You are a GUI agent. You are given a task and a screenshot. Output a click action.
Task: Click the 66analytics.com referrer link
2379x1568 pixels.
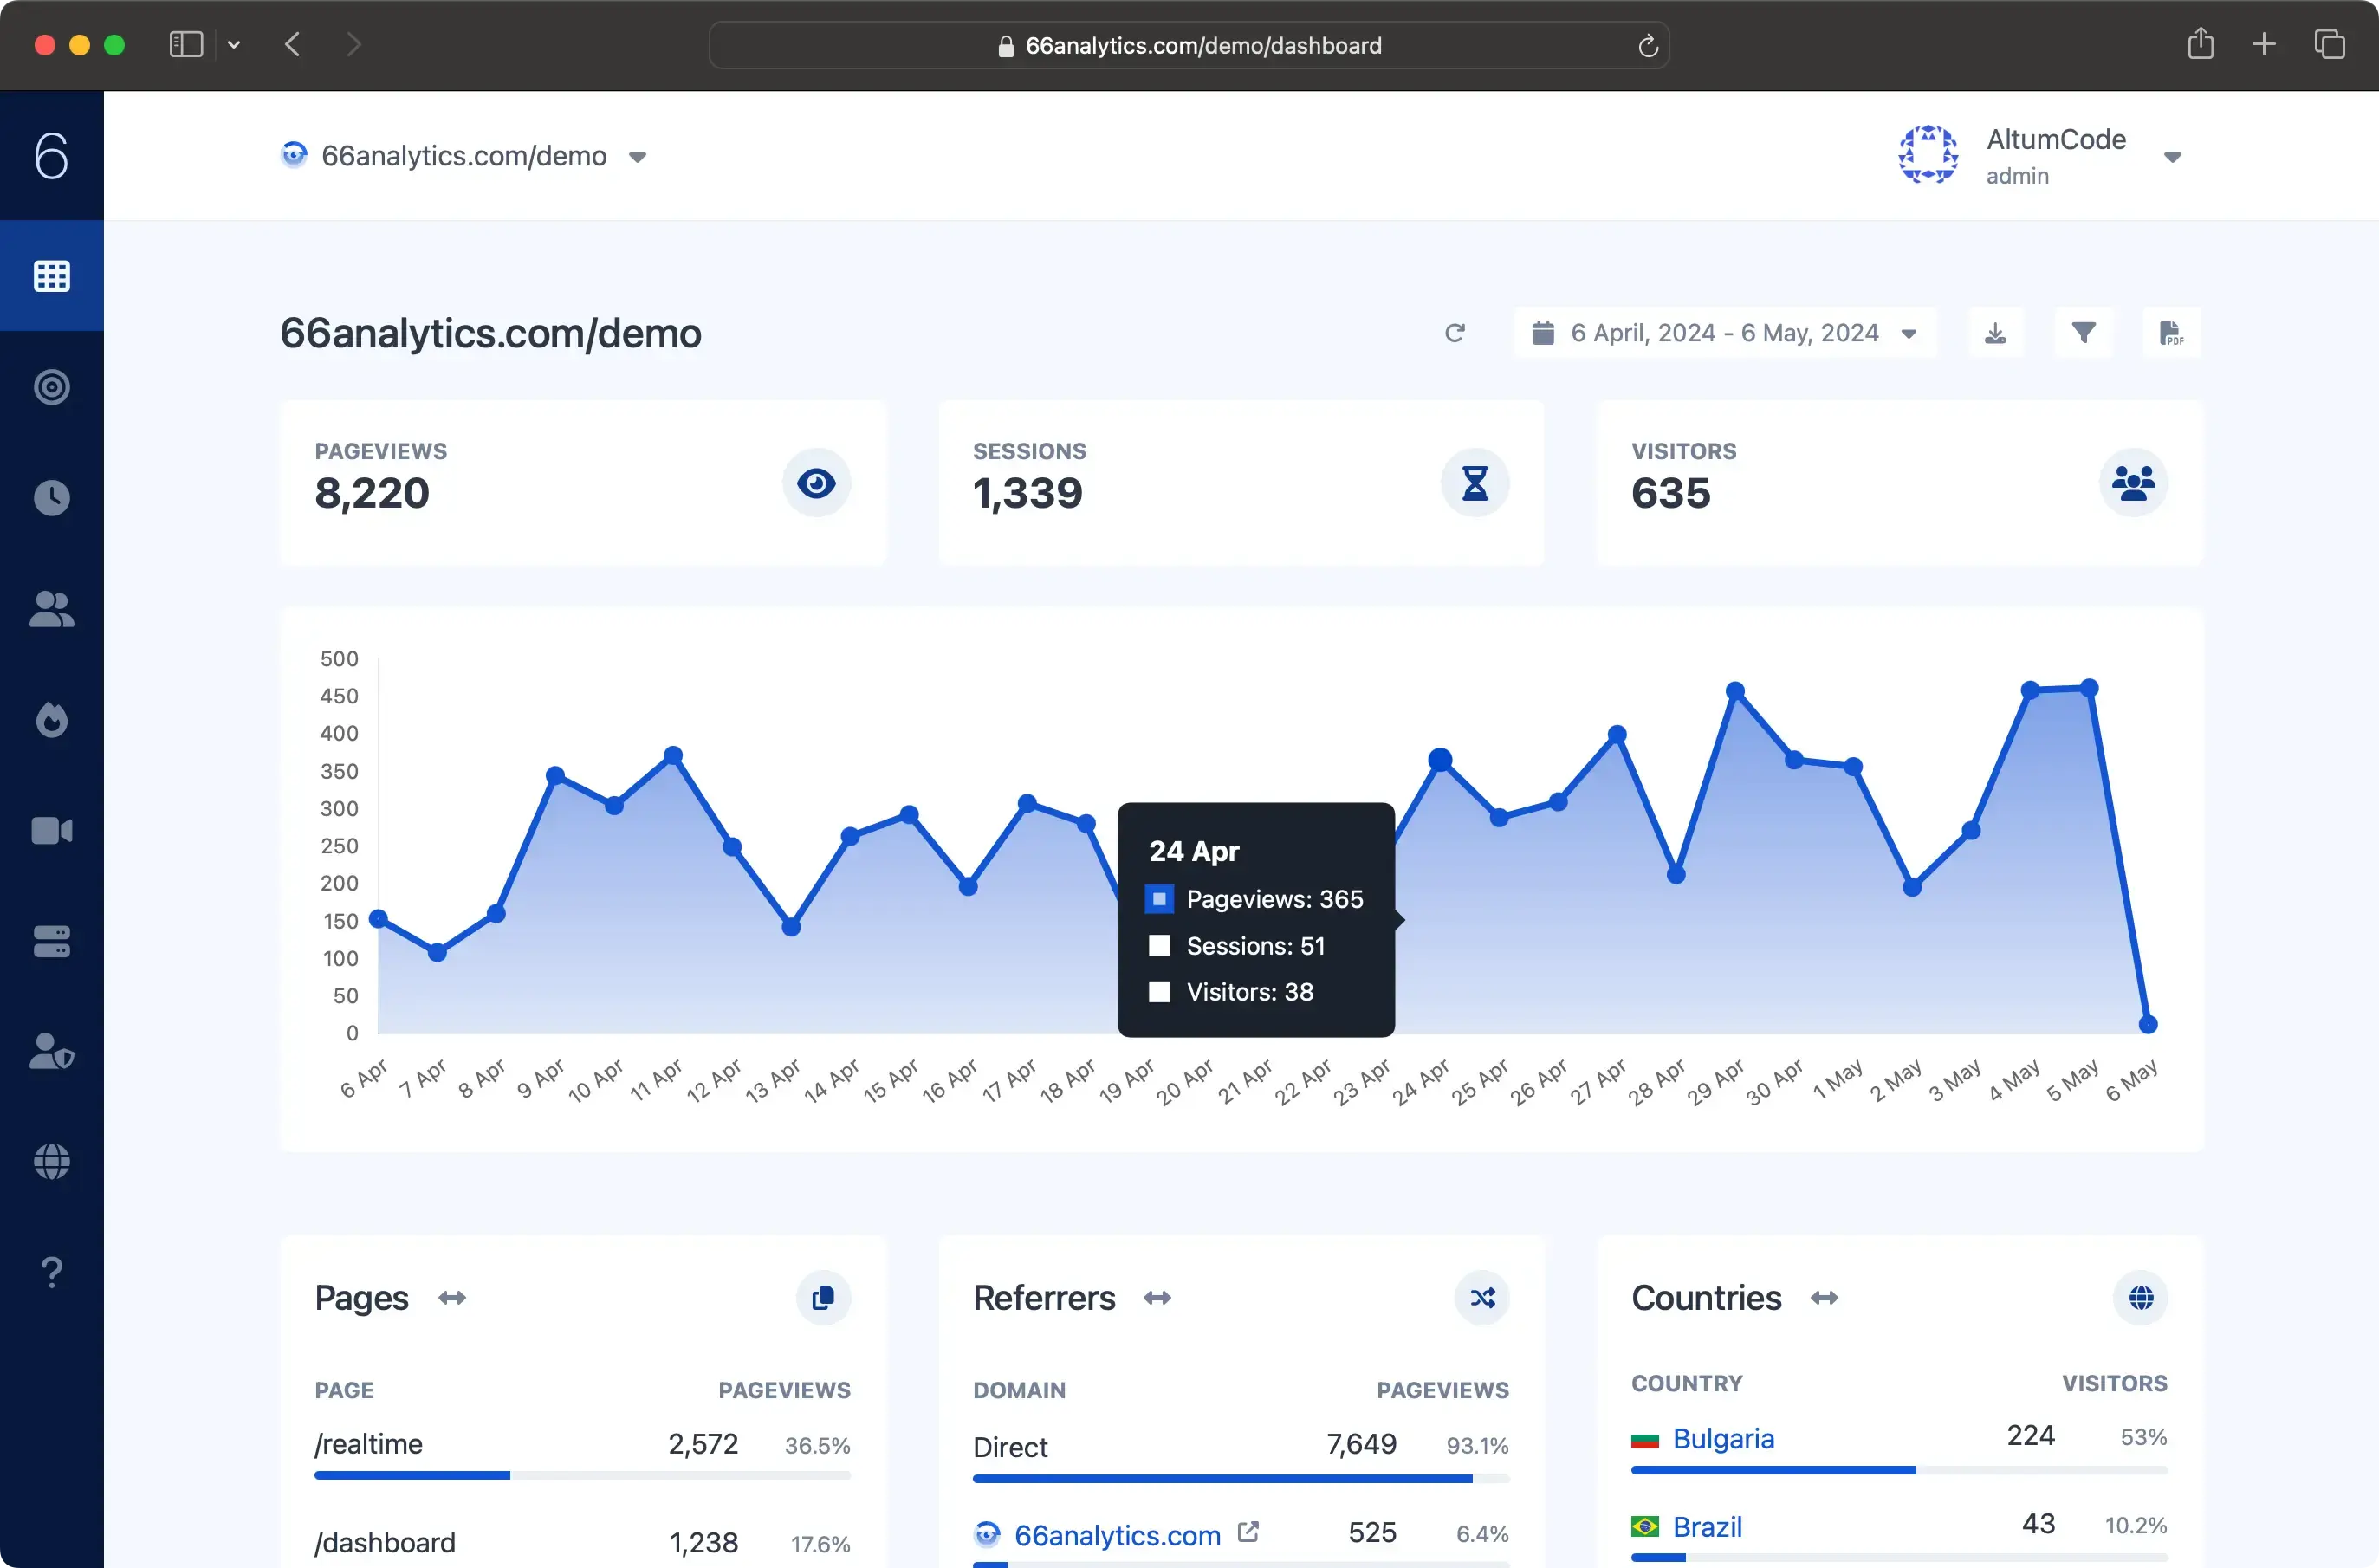1117,1535
